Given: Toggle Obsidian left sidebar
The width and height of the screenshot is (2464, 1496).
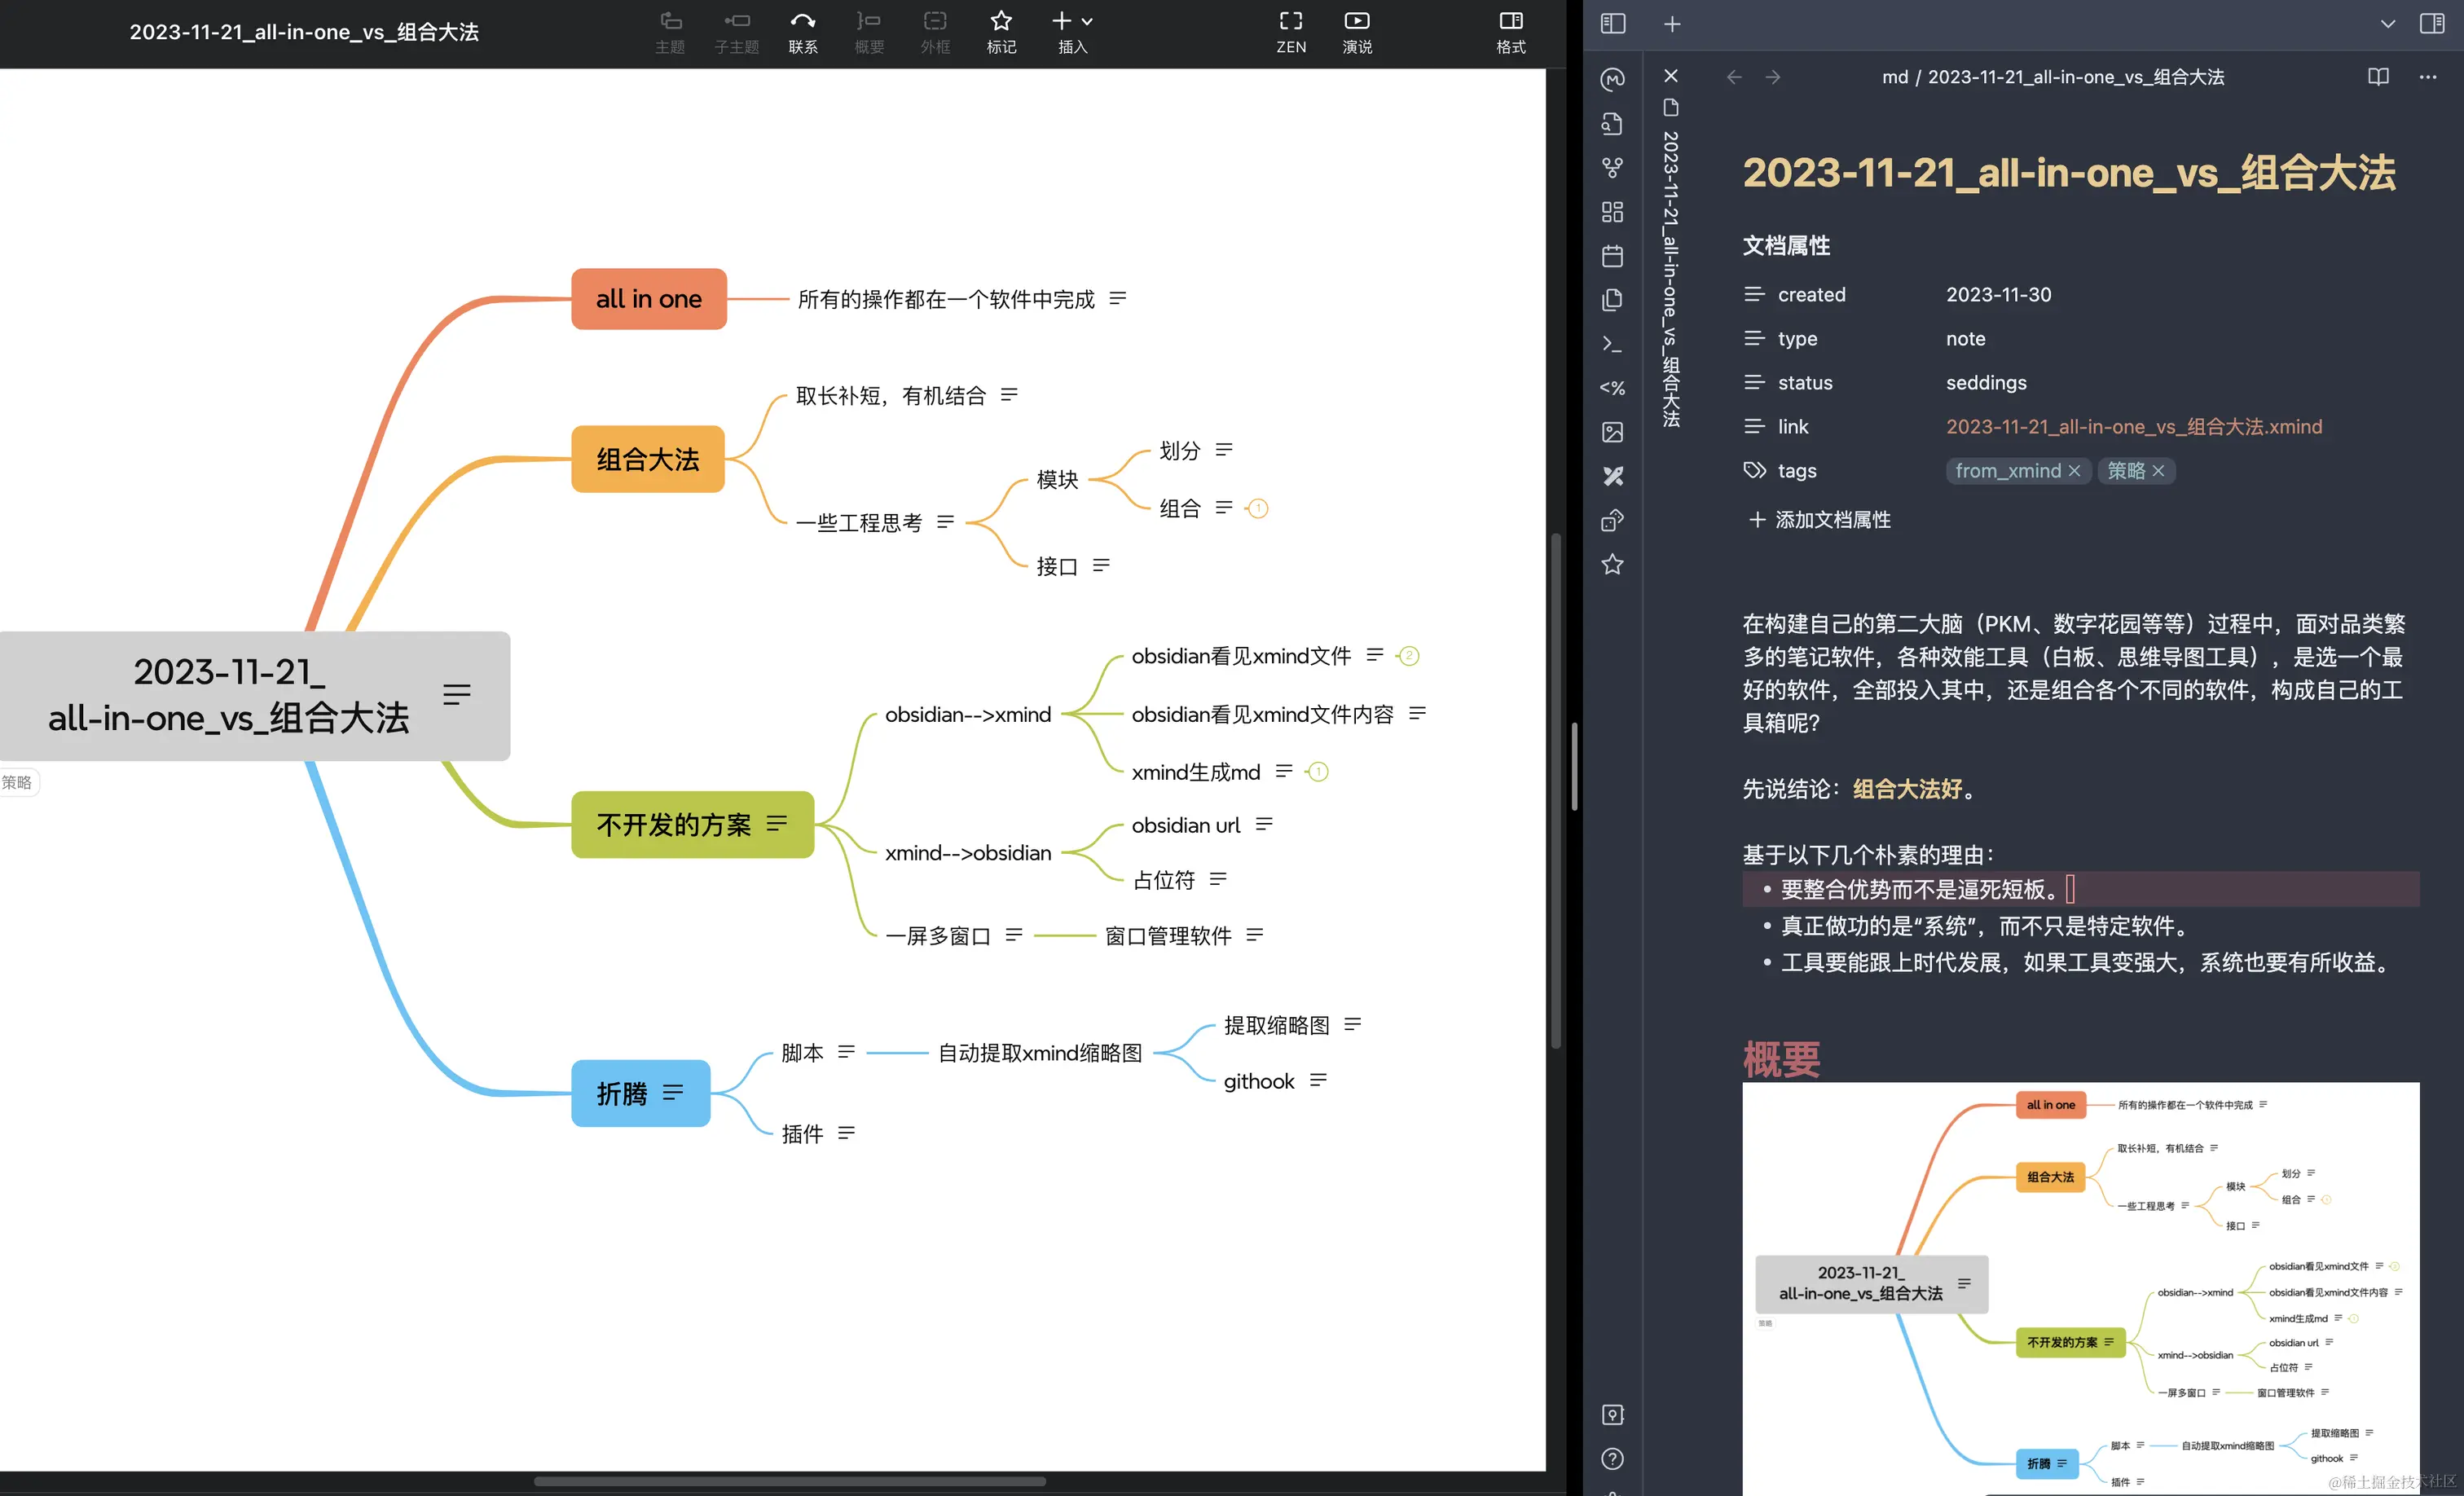Looking at the screenshot, I should (1613, 23).
